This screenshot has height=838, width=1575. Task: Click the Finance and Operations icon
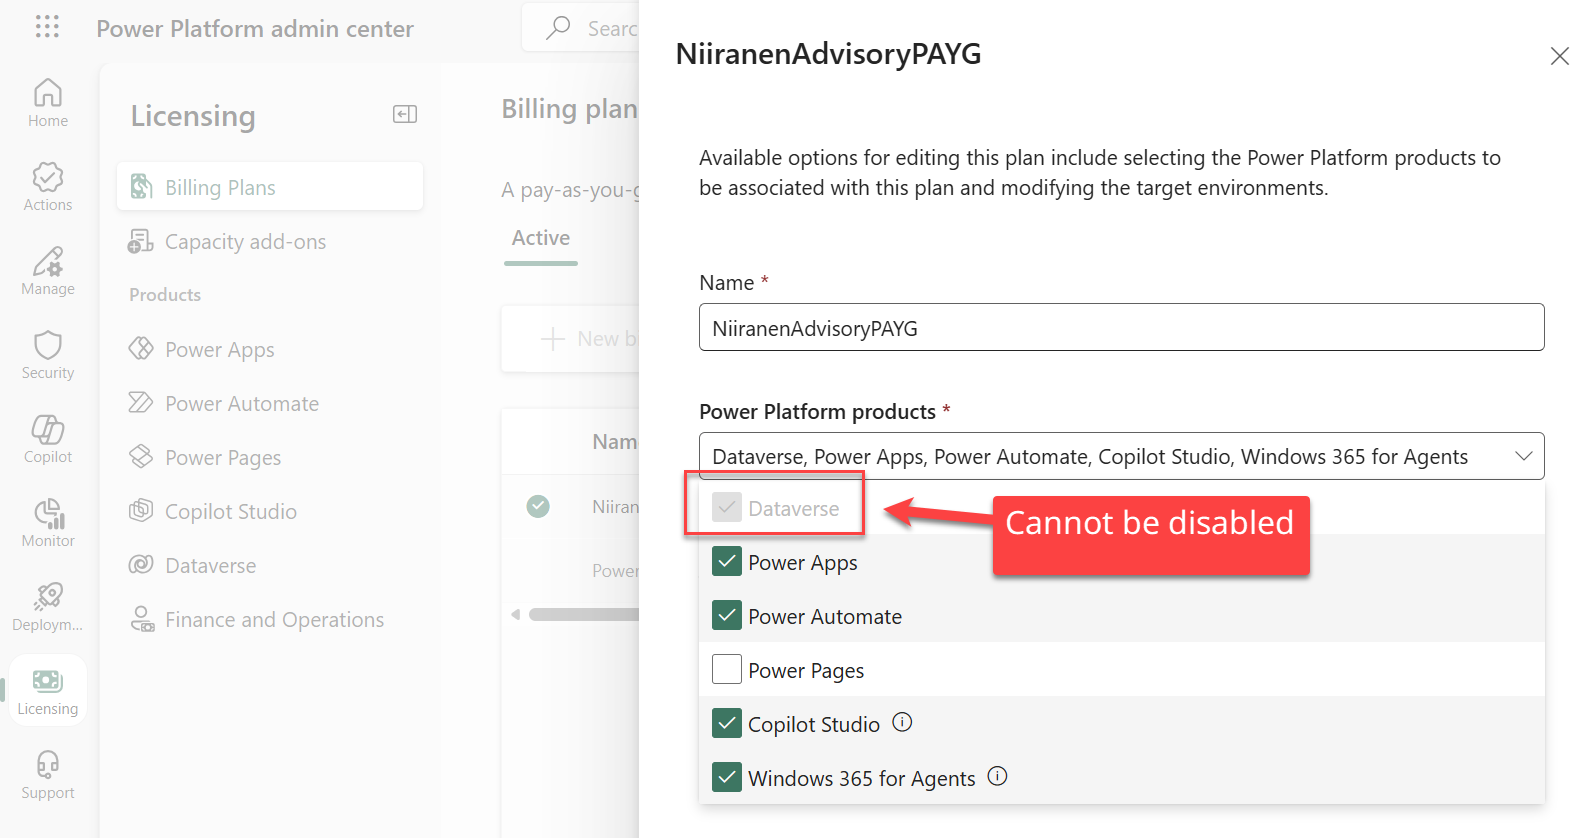[x=142, y=619]
